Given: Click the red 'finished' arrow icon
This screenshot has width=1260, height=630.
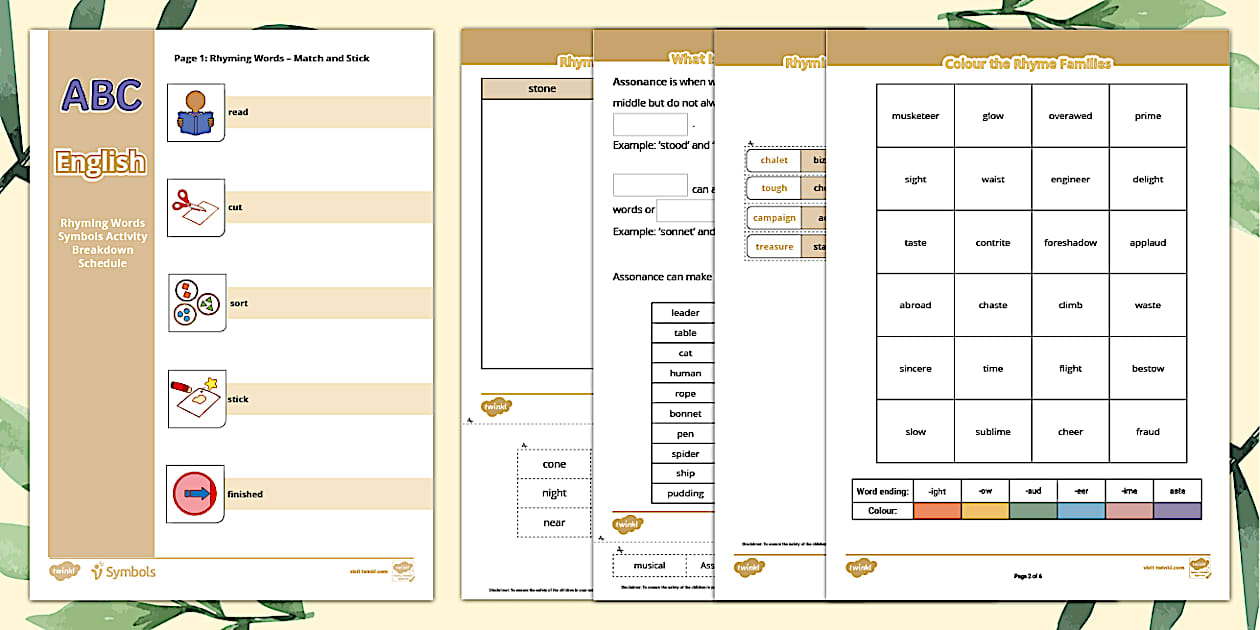Looking at the screenshot, I should click(196, 494).
